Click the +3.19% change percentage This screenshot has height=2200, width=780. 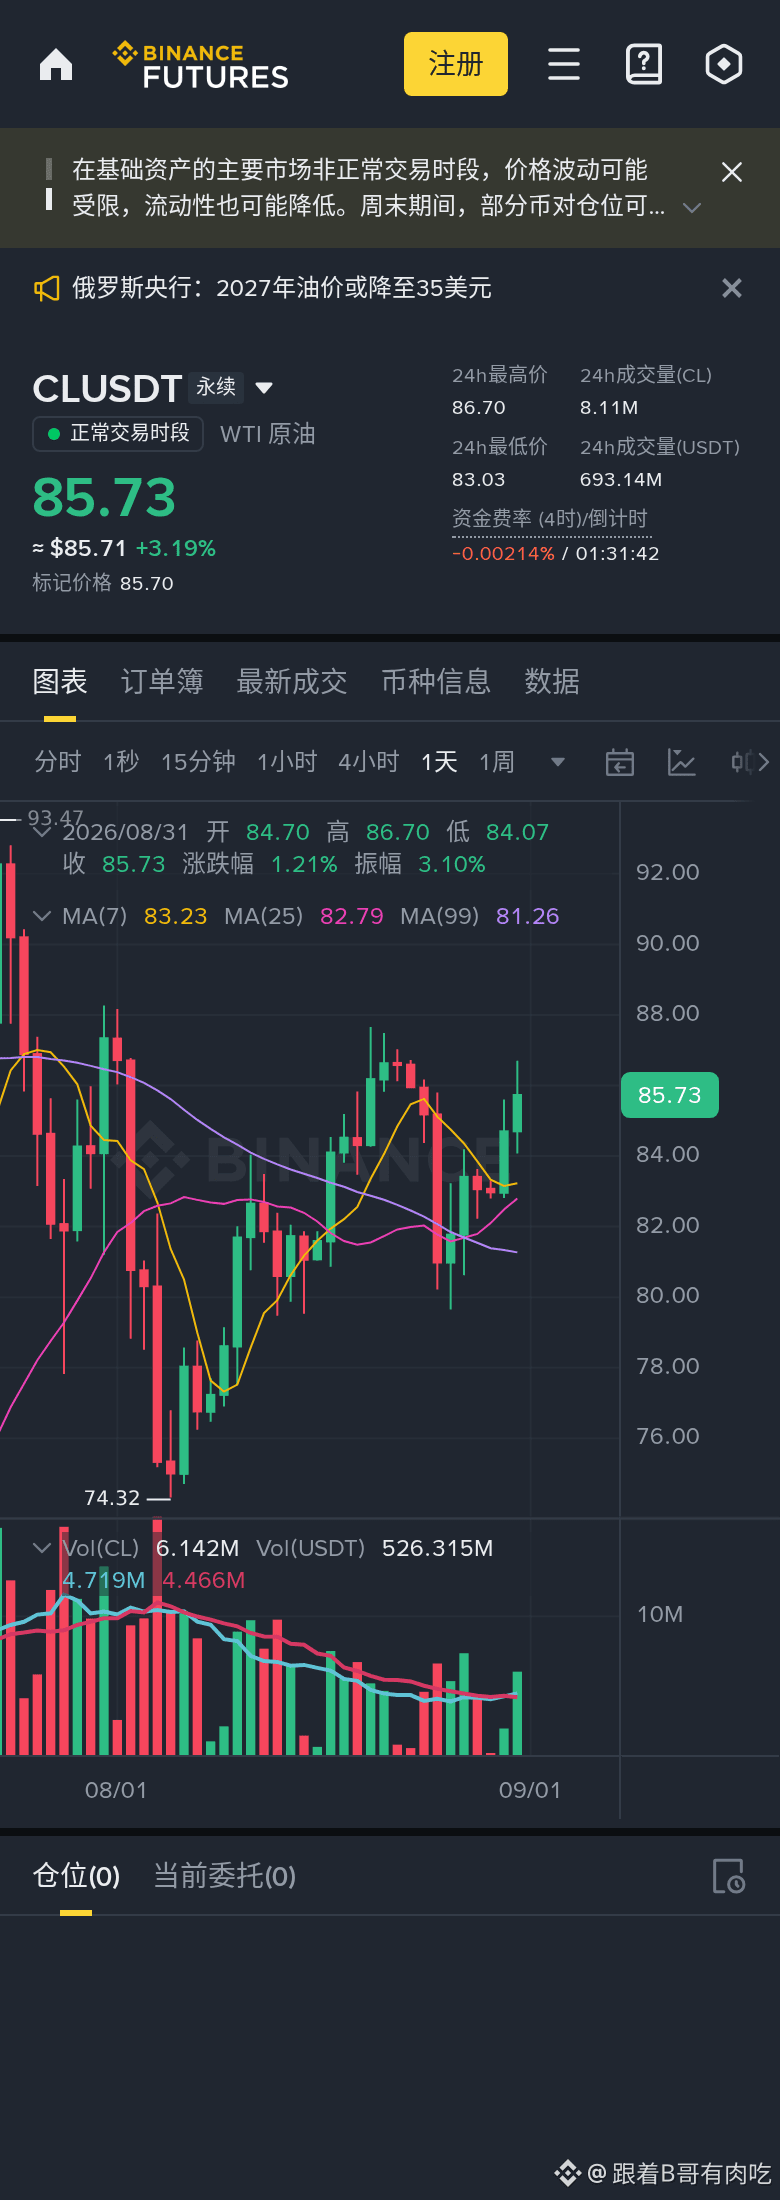coord(176,548)
